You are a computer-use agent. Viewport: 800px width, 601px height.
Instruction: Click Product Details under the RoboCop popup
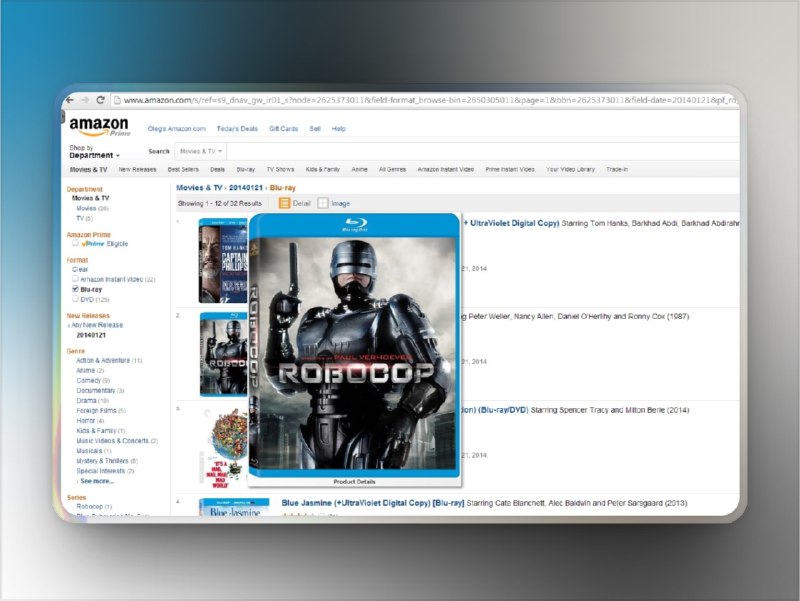coord(357,481)
